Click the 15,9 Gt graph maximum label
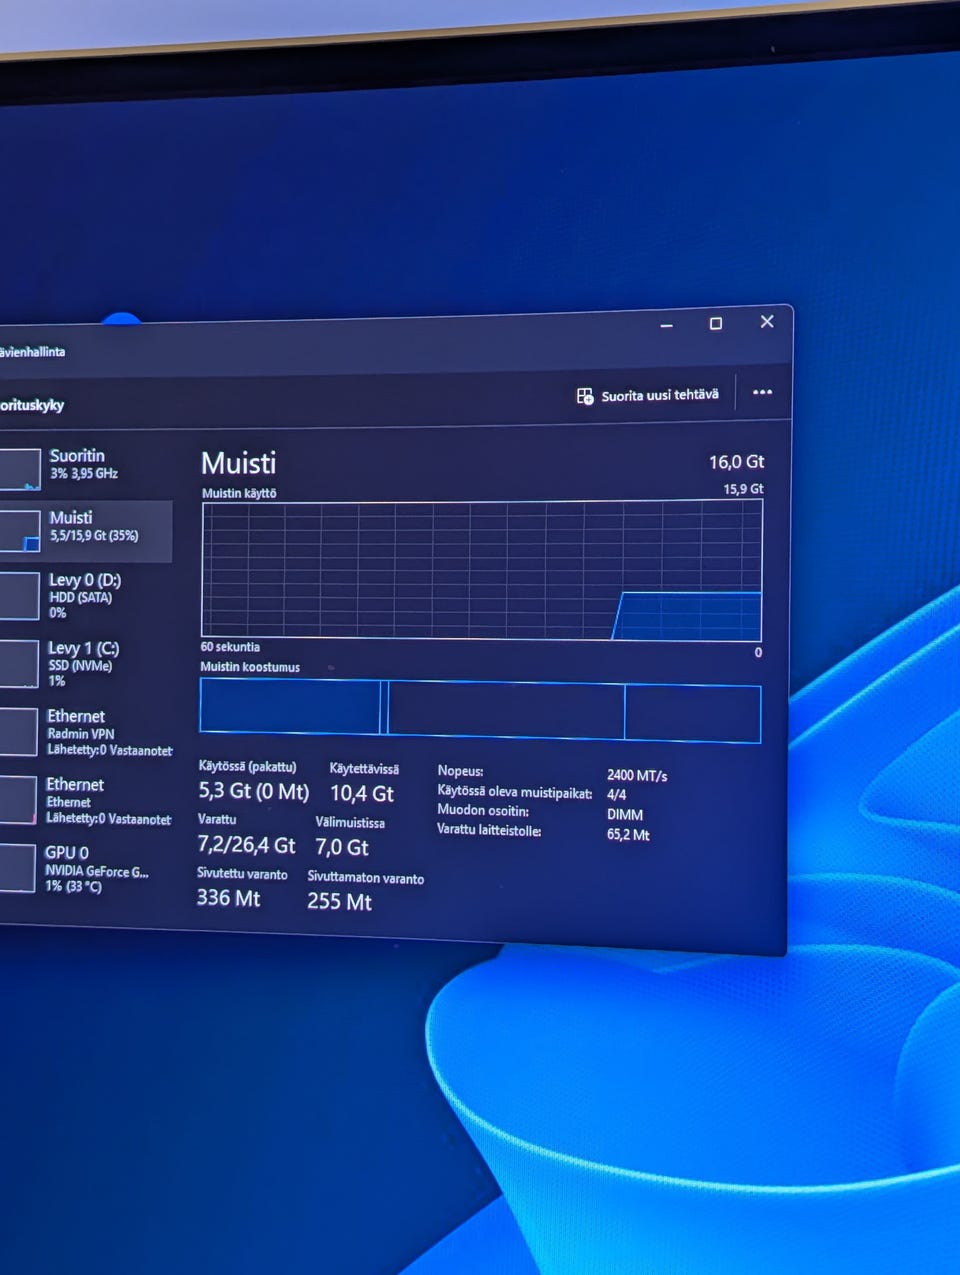 pos(743,489)
